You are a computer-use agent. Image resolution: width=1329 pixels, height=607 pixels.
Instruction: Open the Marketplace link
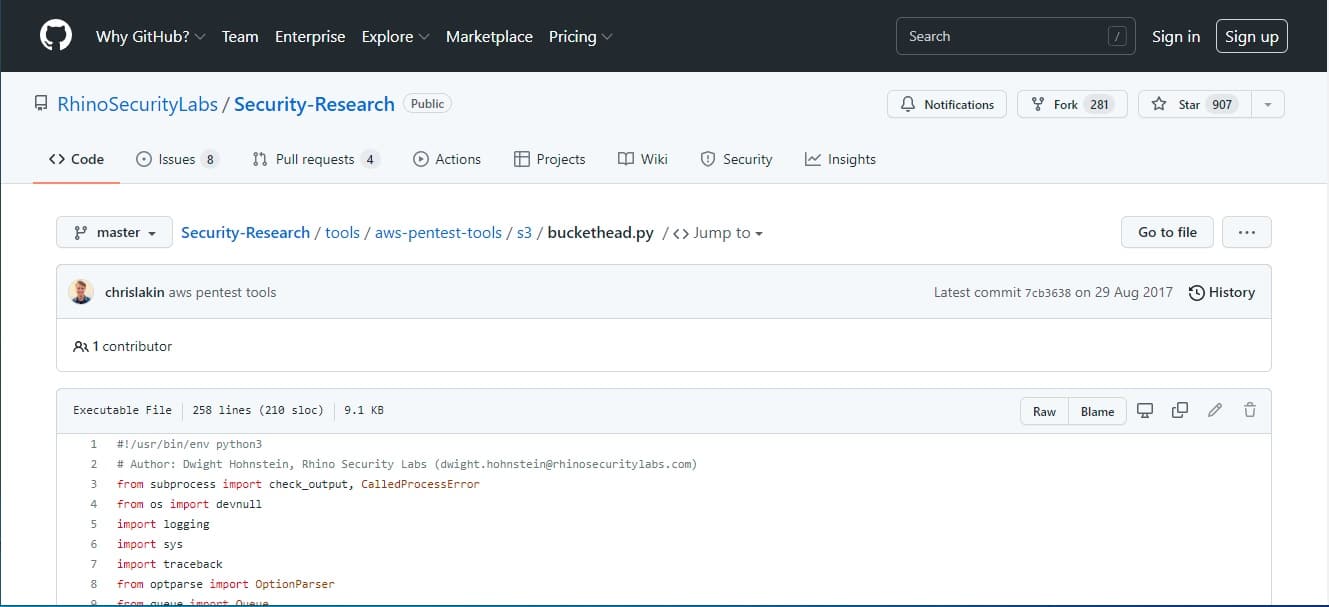[489, 36]
